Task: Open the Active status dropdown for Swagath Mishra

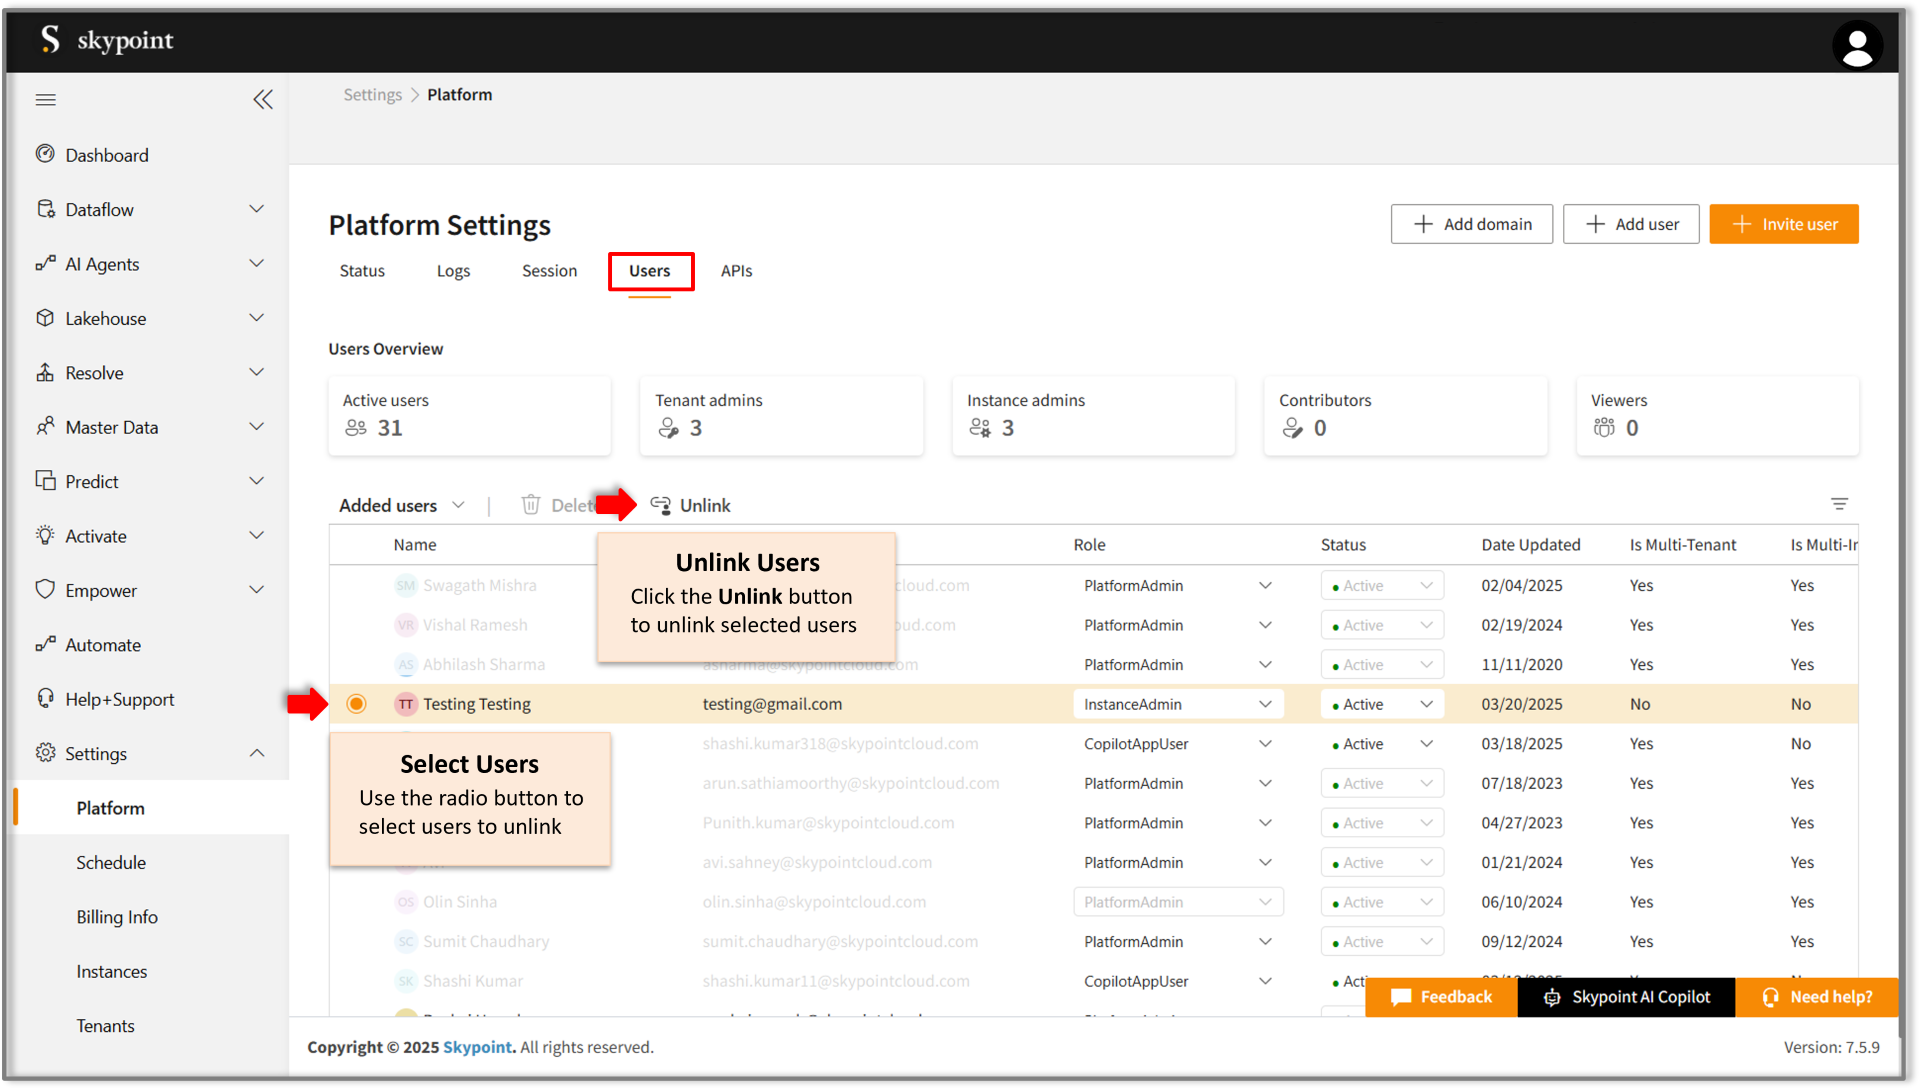Action: pyautogui.click(x=1427, y=585)
